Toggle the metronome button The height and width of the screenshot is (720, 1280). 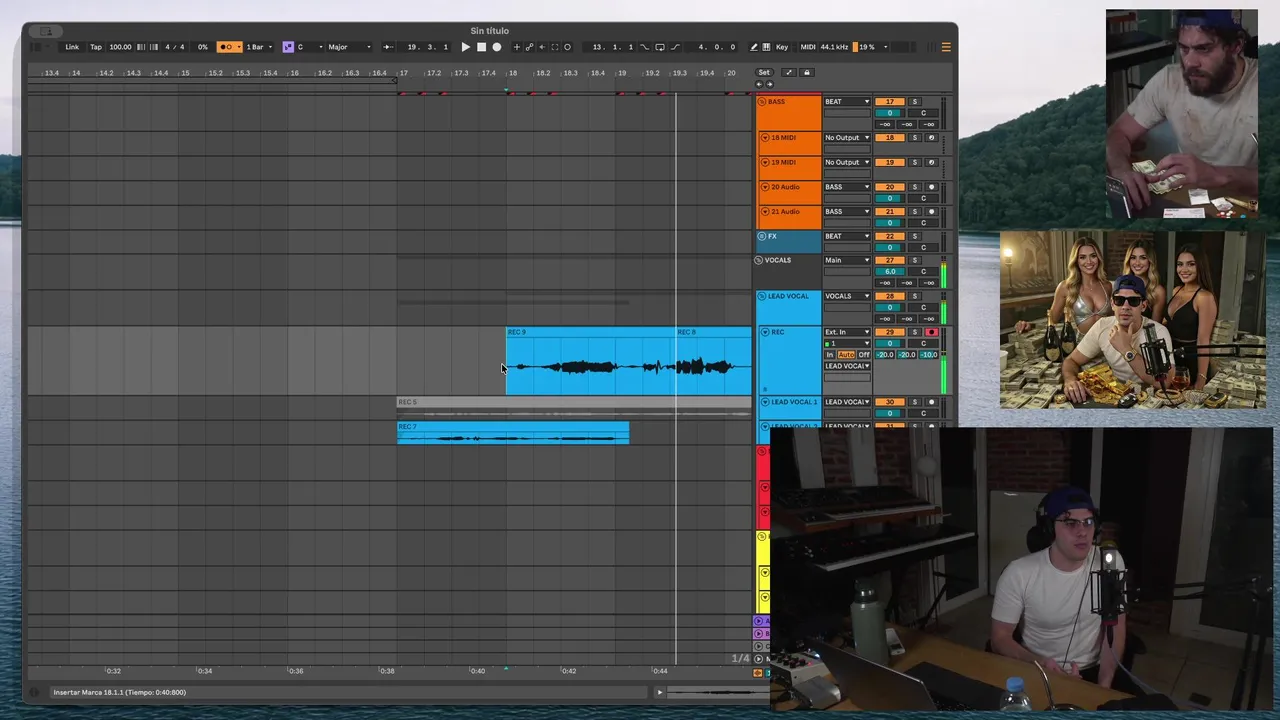229,47
